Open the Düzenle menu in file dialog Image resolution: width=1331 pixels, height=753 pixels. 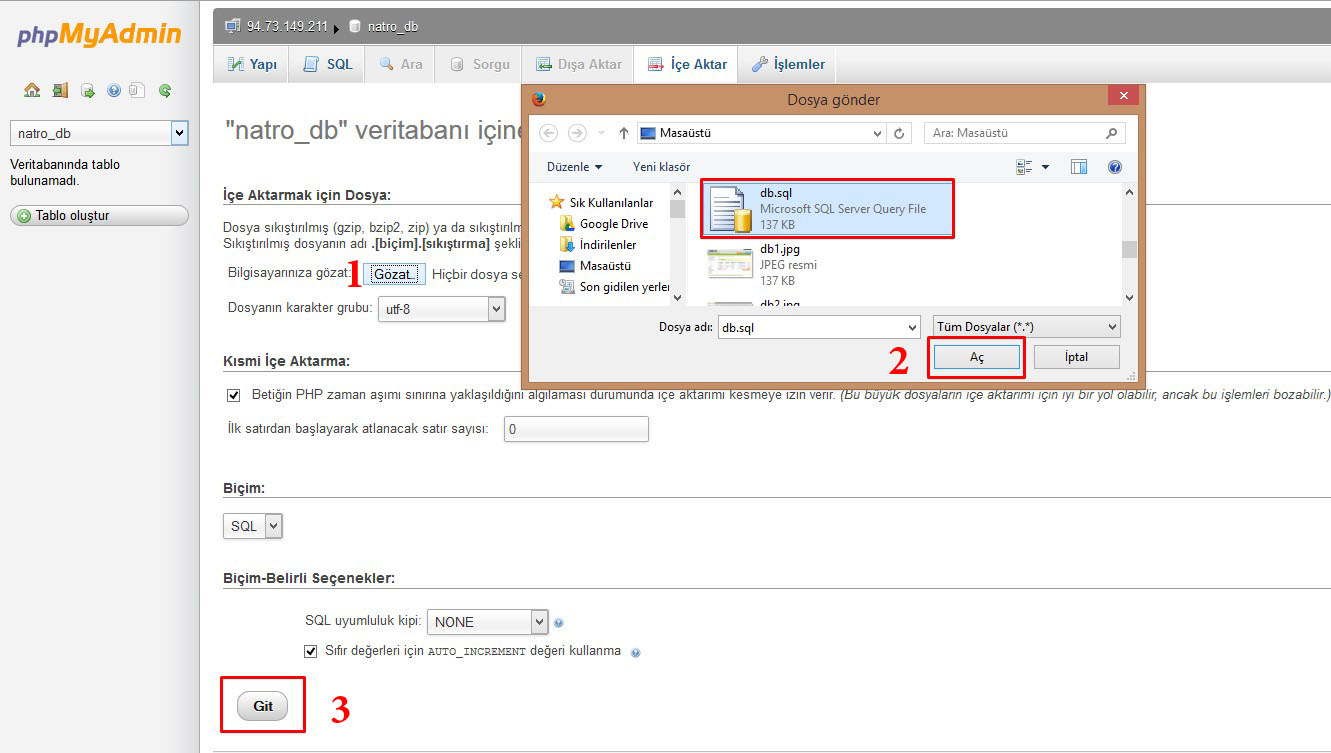pyautogui.click(x=575, y=167)
